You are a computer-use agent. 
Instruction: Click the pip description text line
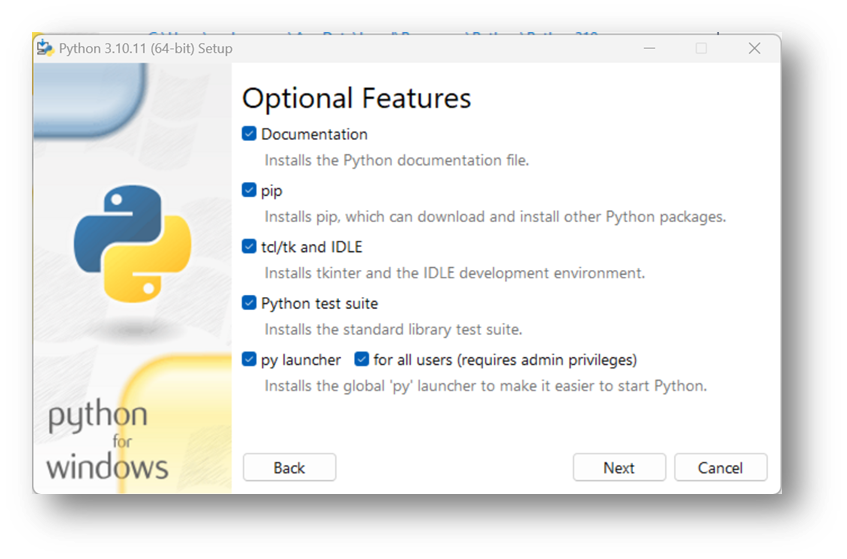494,216
